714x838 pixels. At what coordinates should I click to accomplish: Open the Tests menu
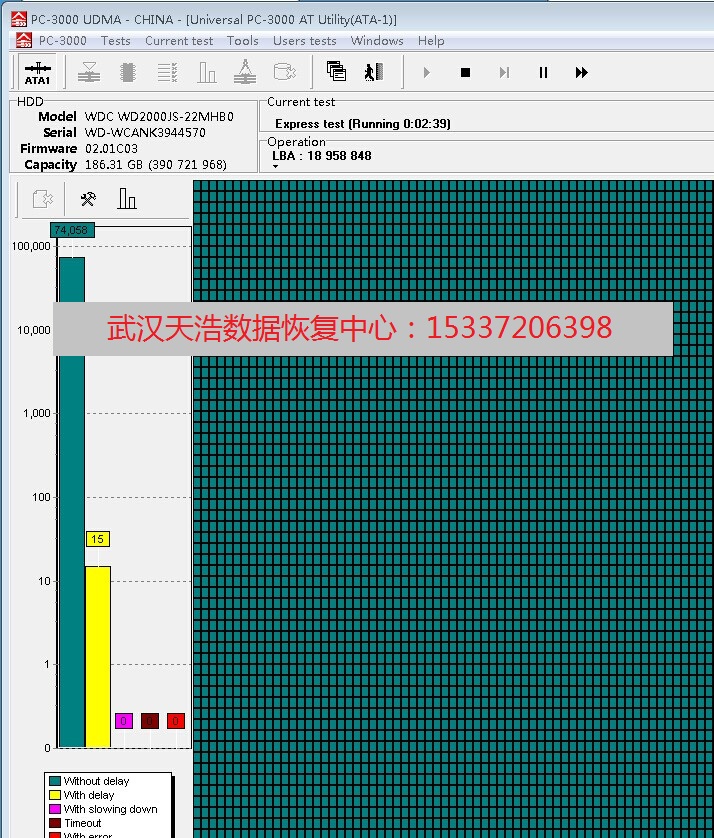coord(116,41)
